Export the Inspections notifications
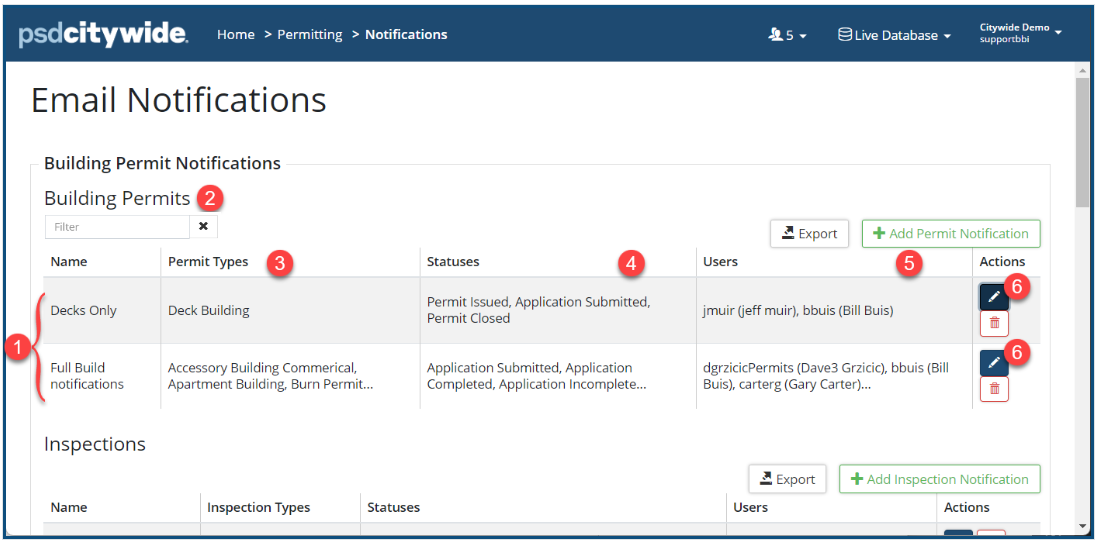 [x=787, y=479]
